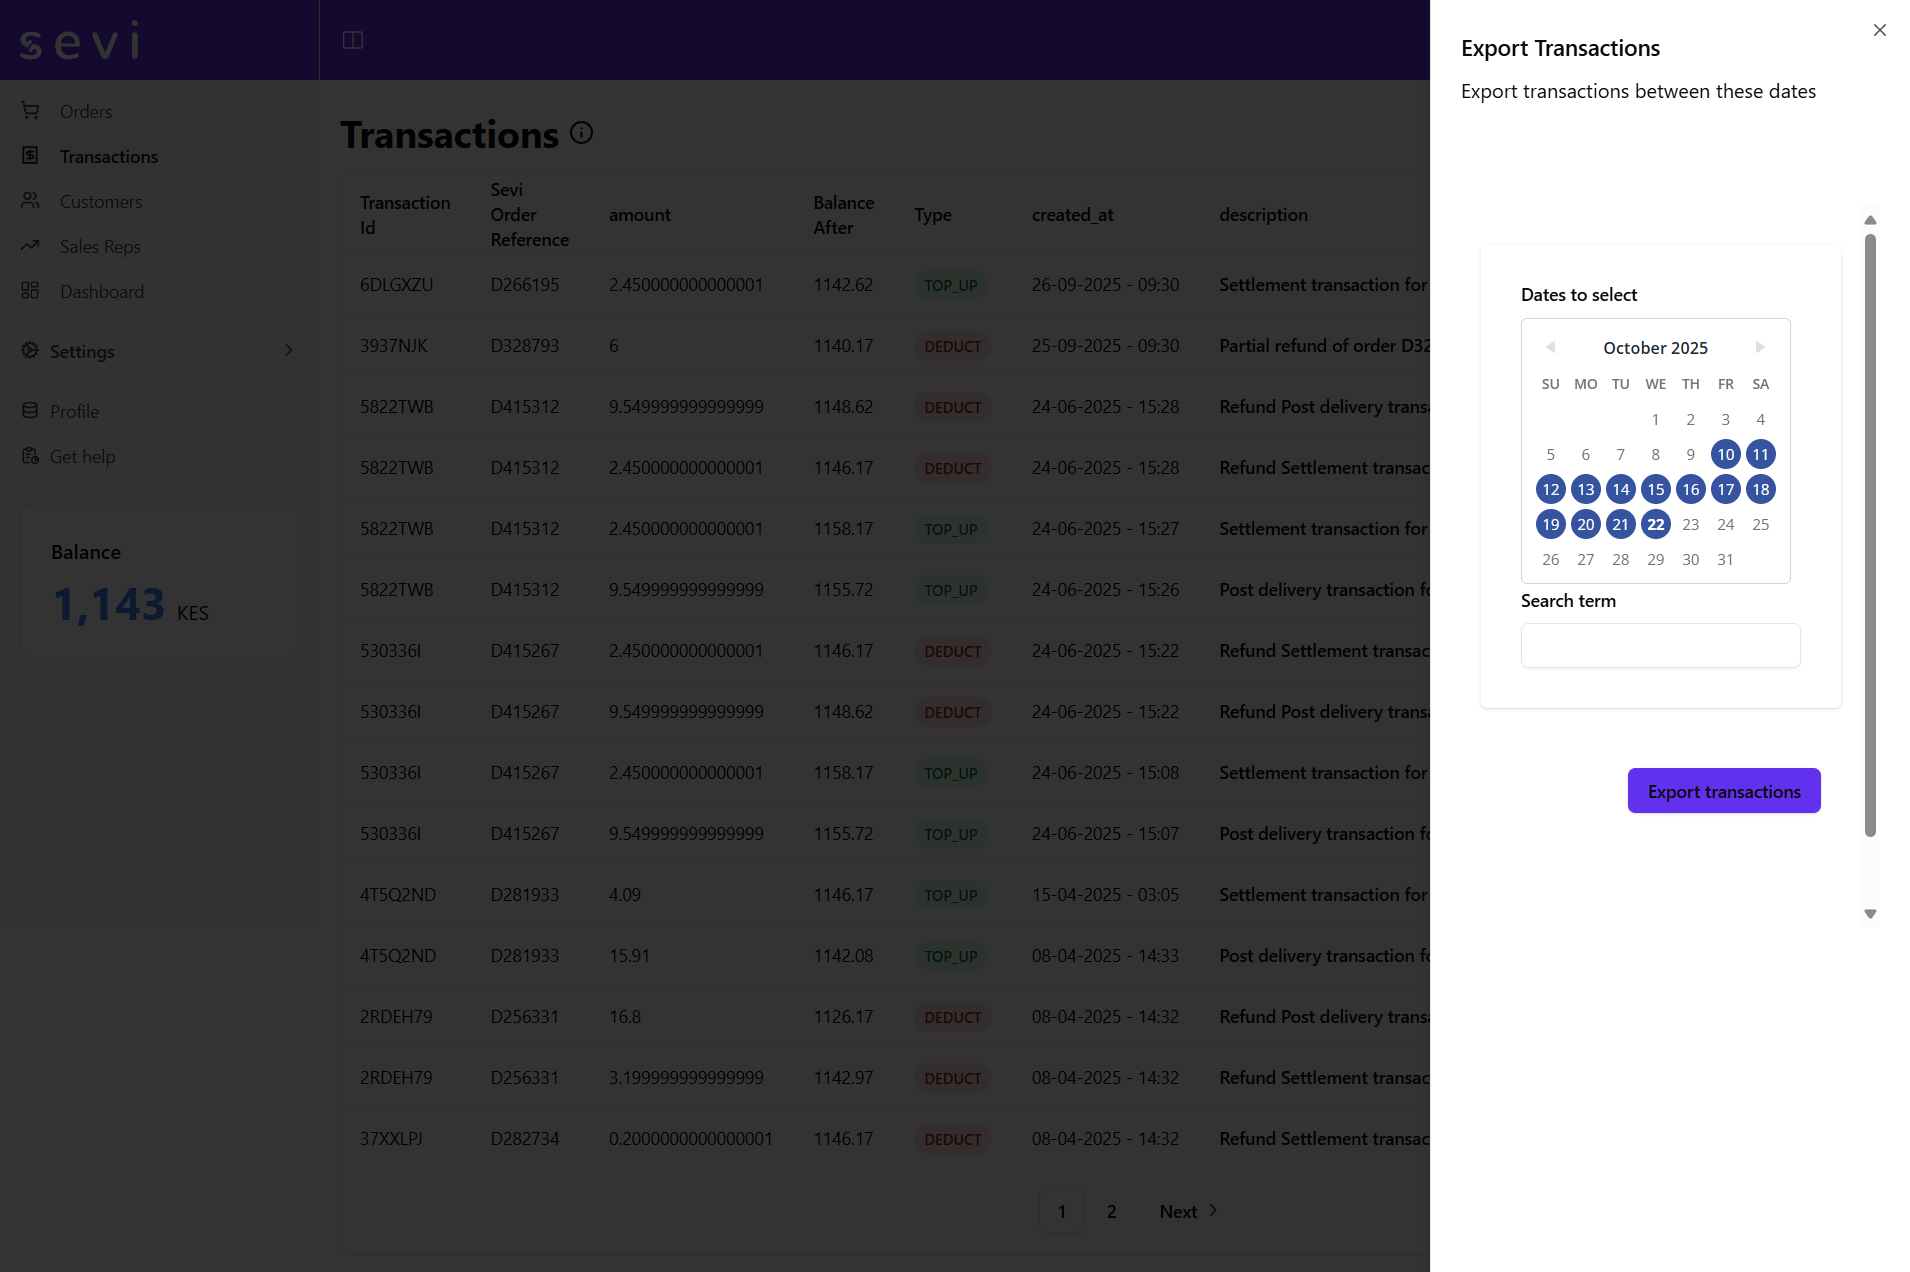
Task: Click the Settings gear icon
Action: click(x=30, y=351)
